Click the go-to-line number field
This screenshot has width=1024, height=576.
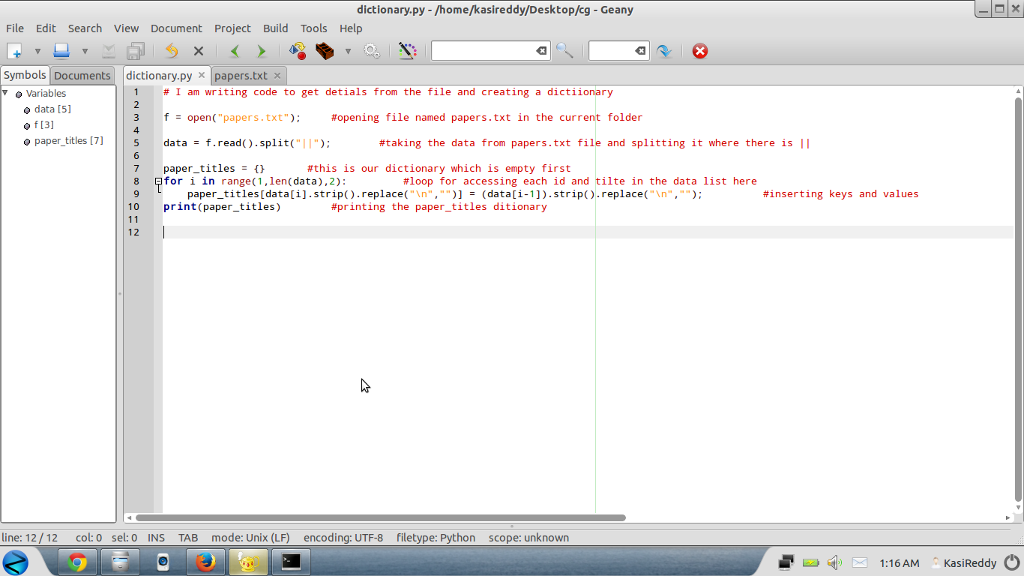click(611, 51)
